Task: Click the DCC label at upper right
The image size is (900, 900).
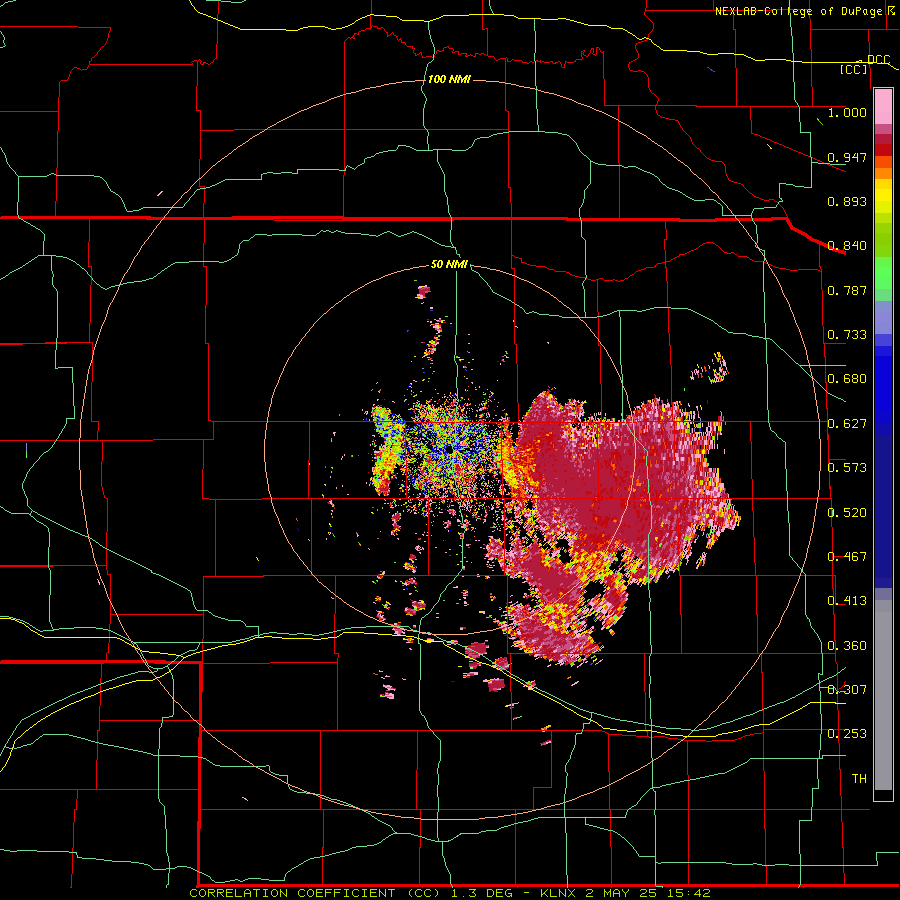Action: (878, 60)
